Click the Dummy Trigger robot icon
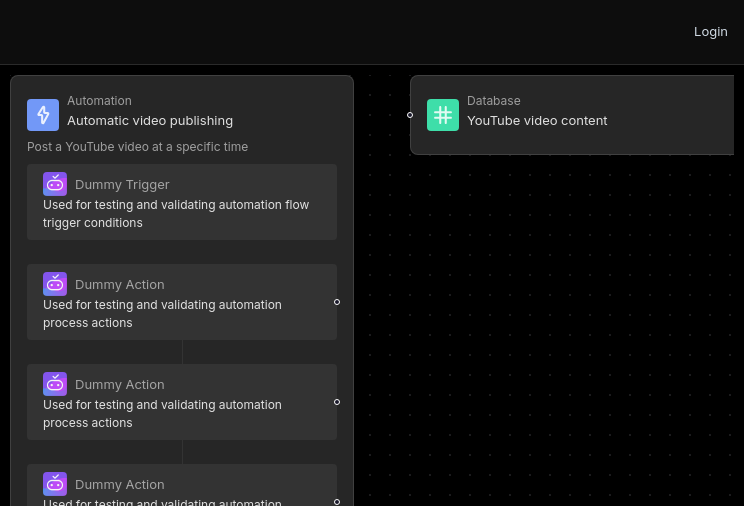Screen dimensions: 744x506 tap(55, 184)
